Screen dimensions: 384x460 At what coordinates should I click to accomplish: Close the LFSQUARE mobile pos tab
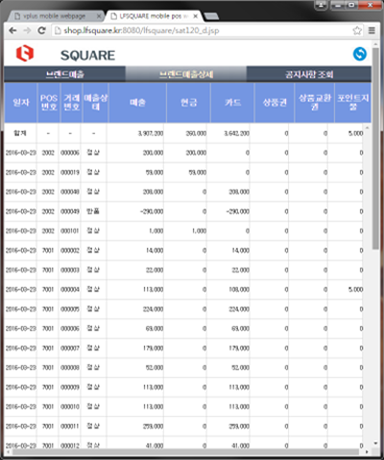click(196, 16)
